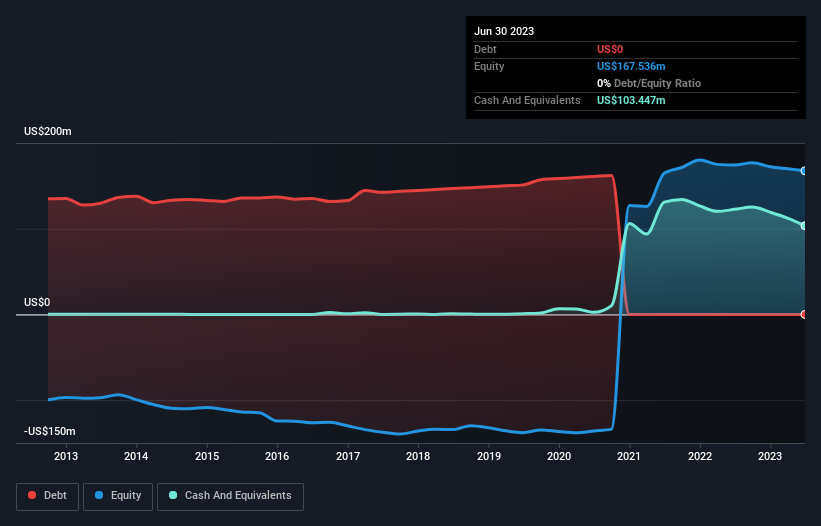Click the US$0 y-axis label
Viewport: 821px width, 526px height.
pos(37,302)
